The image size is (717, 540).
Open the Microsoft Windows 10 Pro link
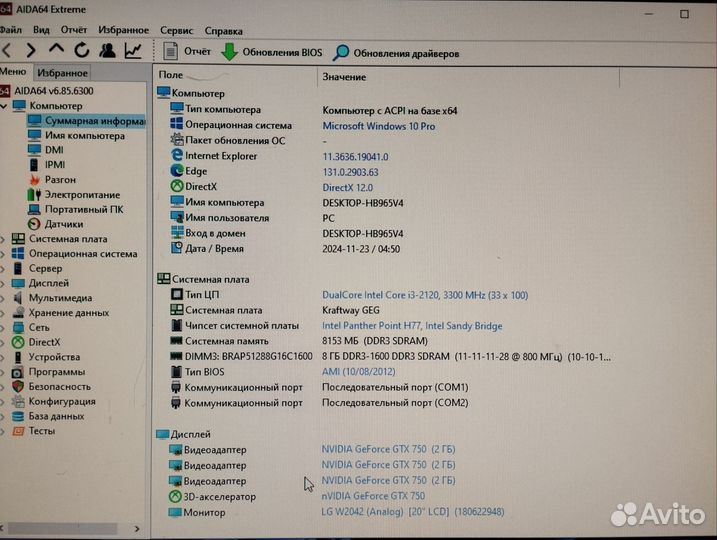pyautogui.click(x=378, y=126)
